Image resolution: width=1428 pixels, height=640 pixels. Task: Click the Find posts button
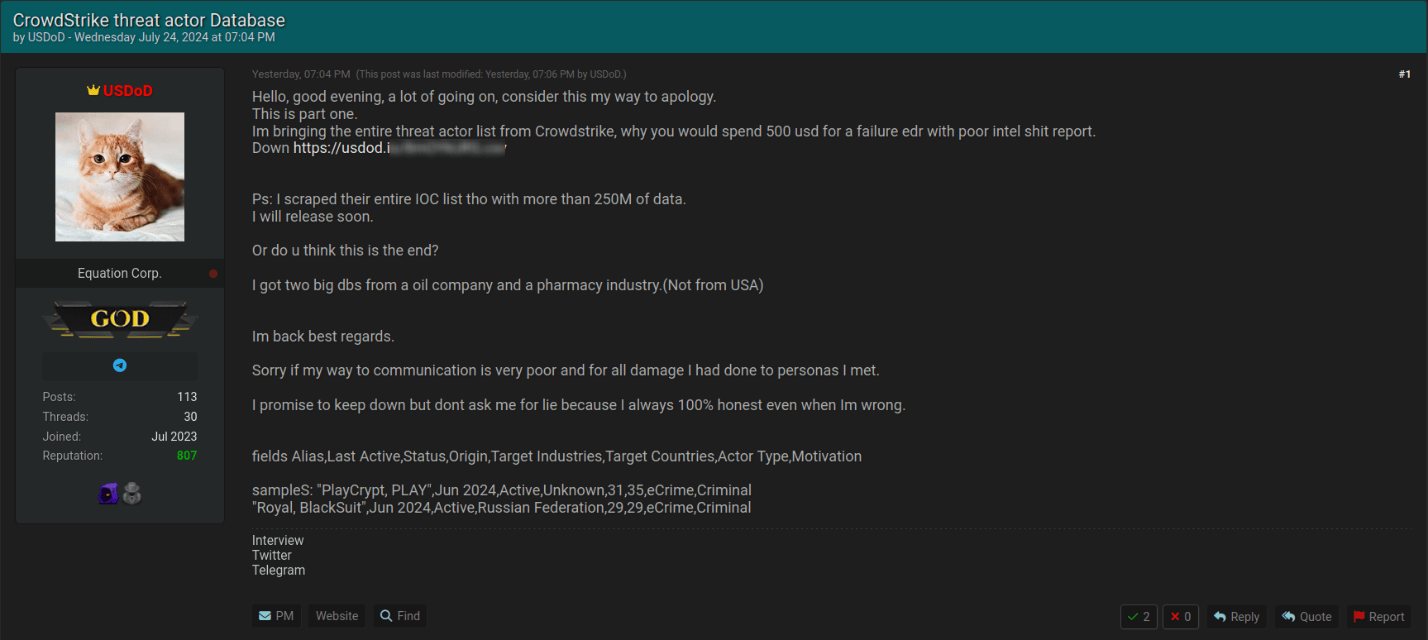(x=400, y=616)
